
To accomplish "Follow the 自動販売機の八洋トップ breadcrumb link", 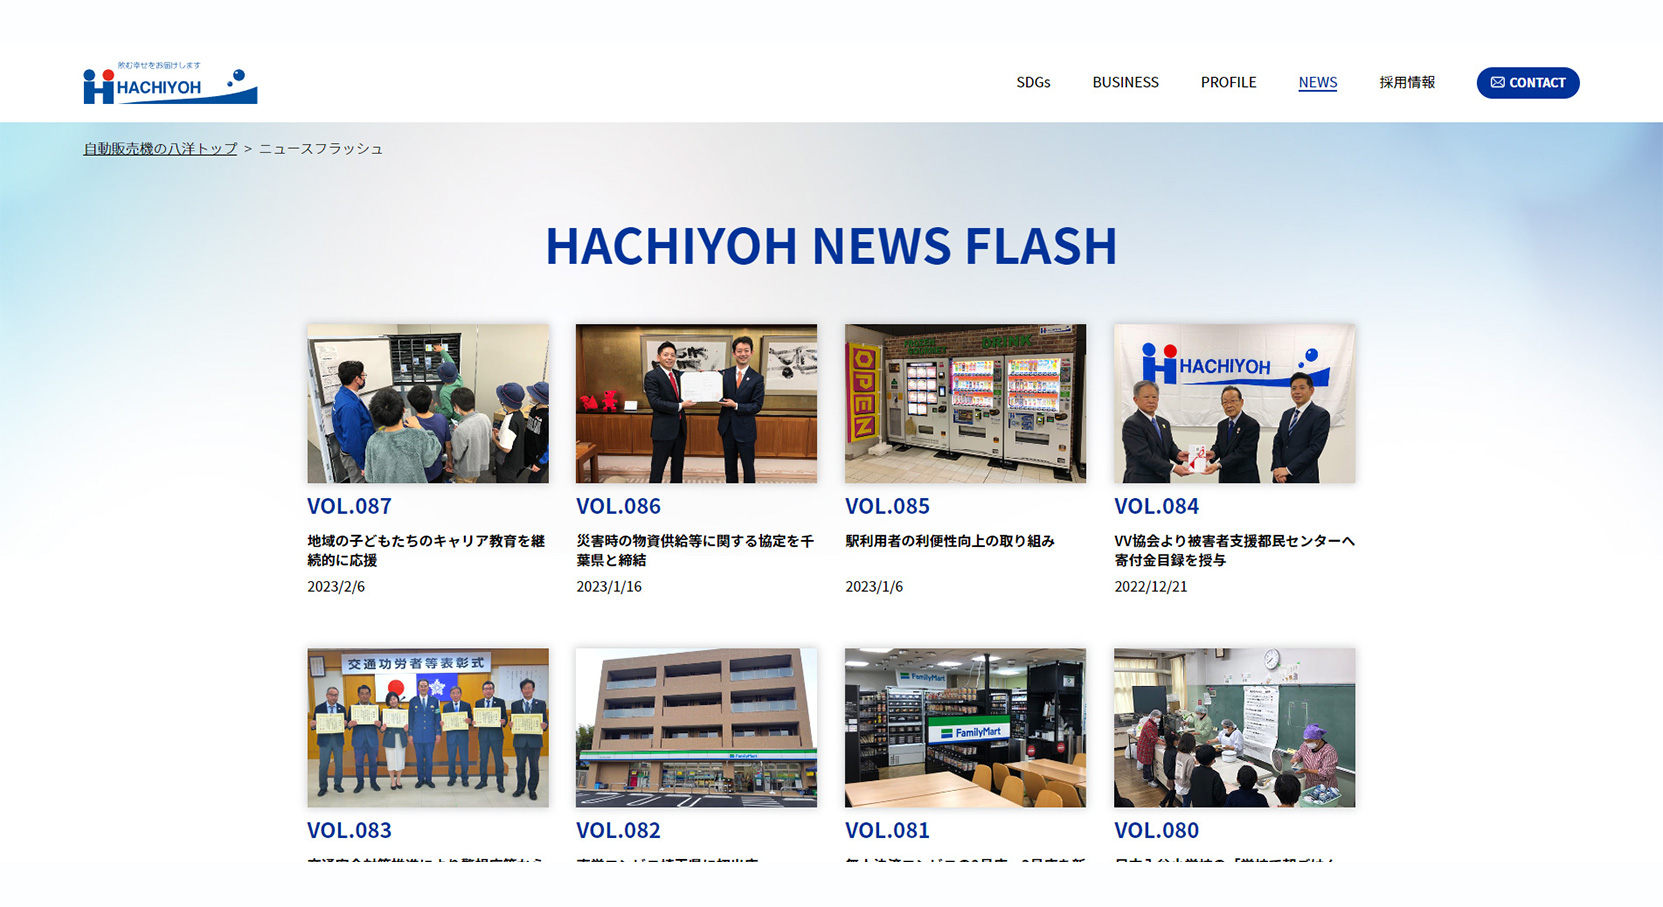I will coord(160,148).
